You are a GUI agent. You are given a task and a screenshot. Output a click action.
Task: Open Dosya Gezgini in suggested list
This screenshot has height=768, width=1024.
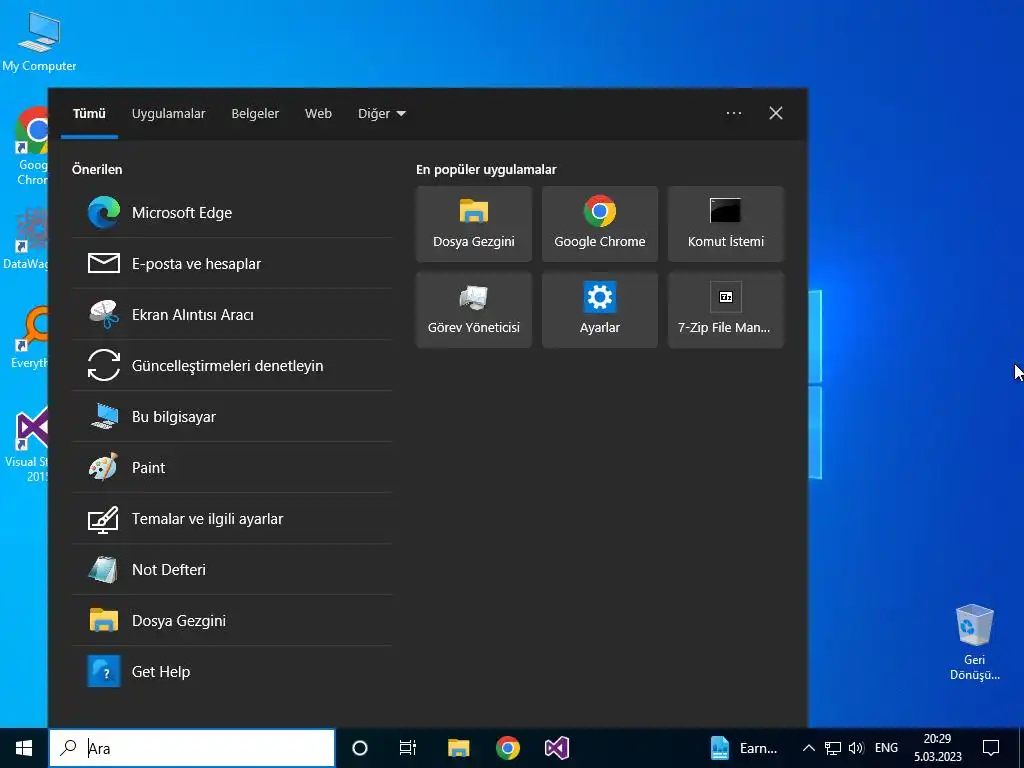pyautogui.click(x=232, y=620)
